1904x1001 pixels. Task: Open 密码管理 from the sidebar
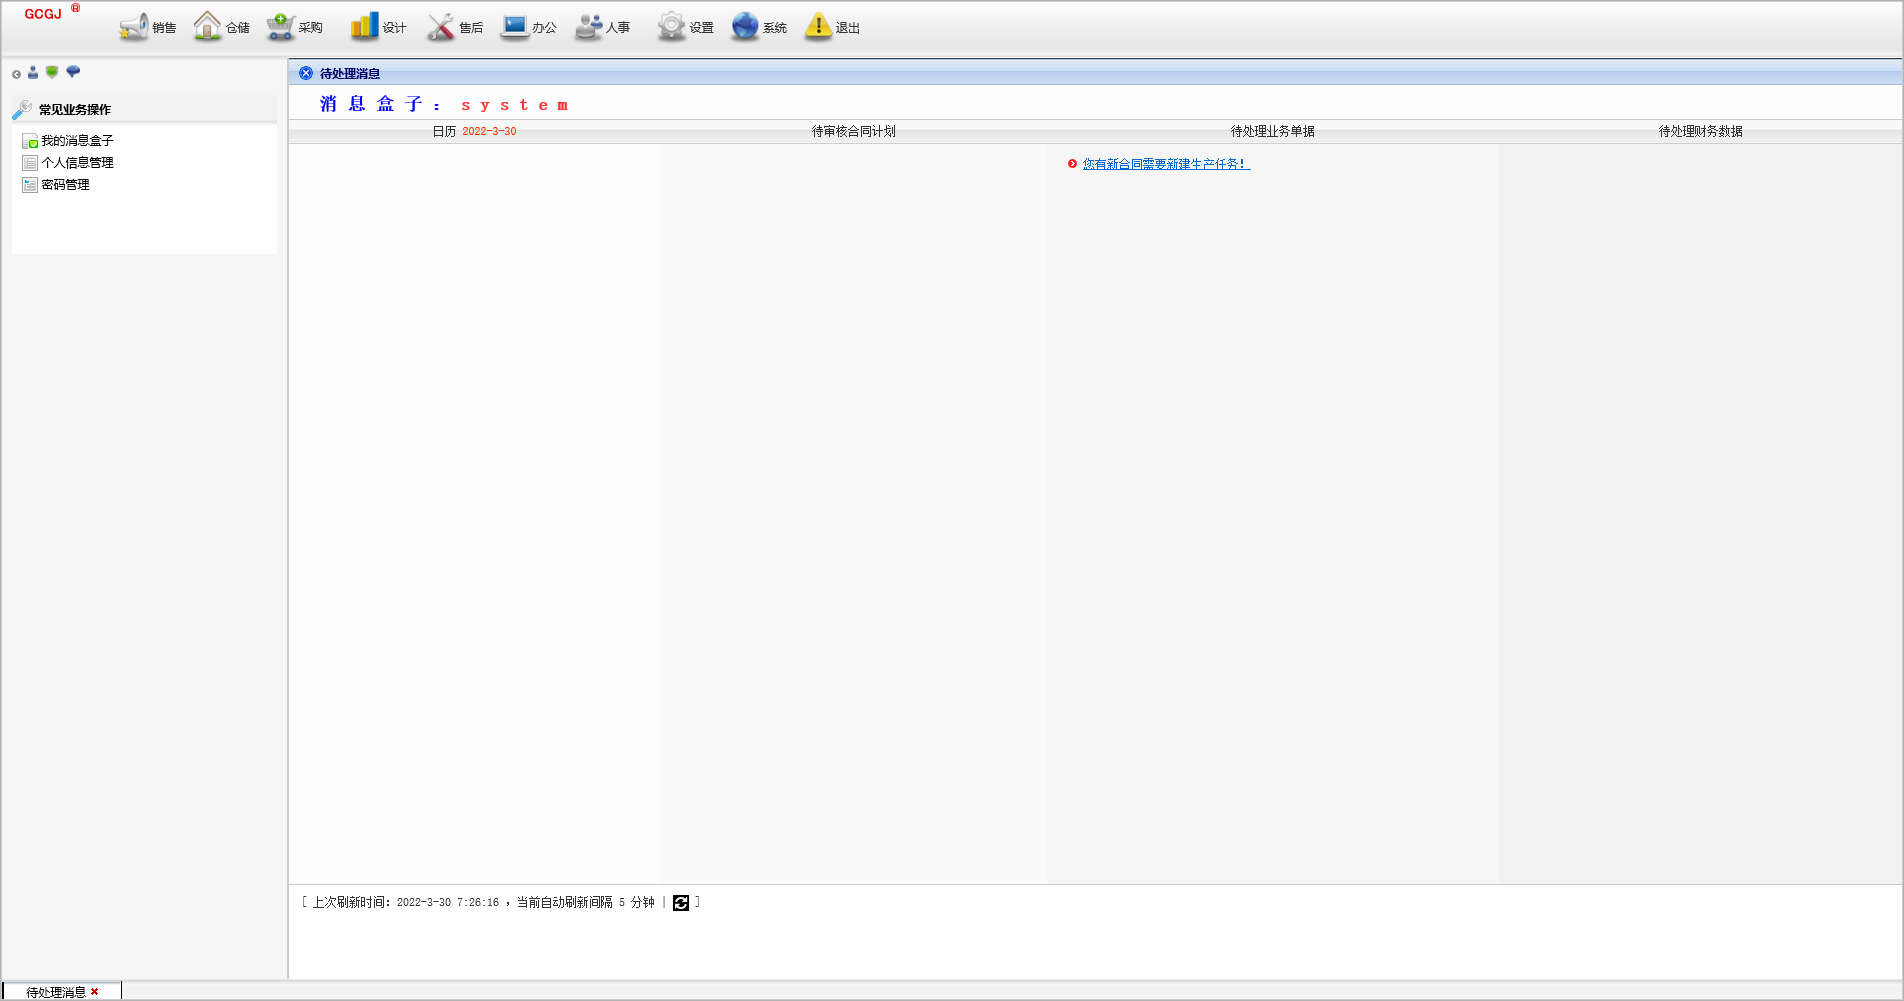pos(65,185)
